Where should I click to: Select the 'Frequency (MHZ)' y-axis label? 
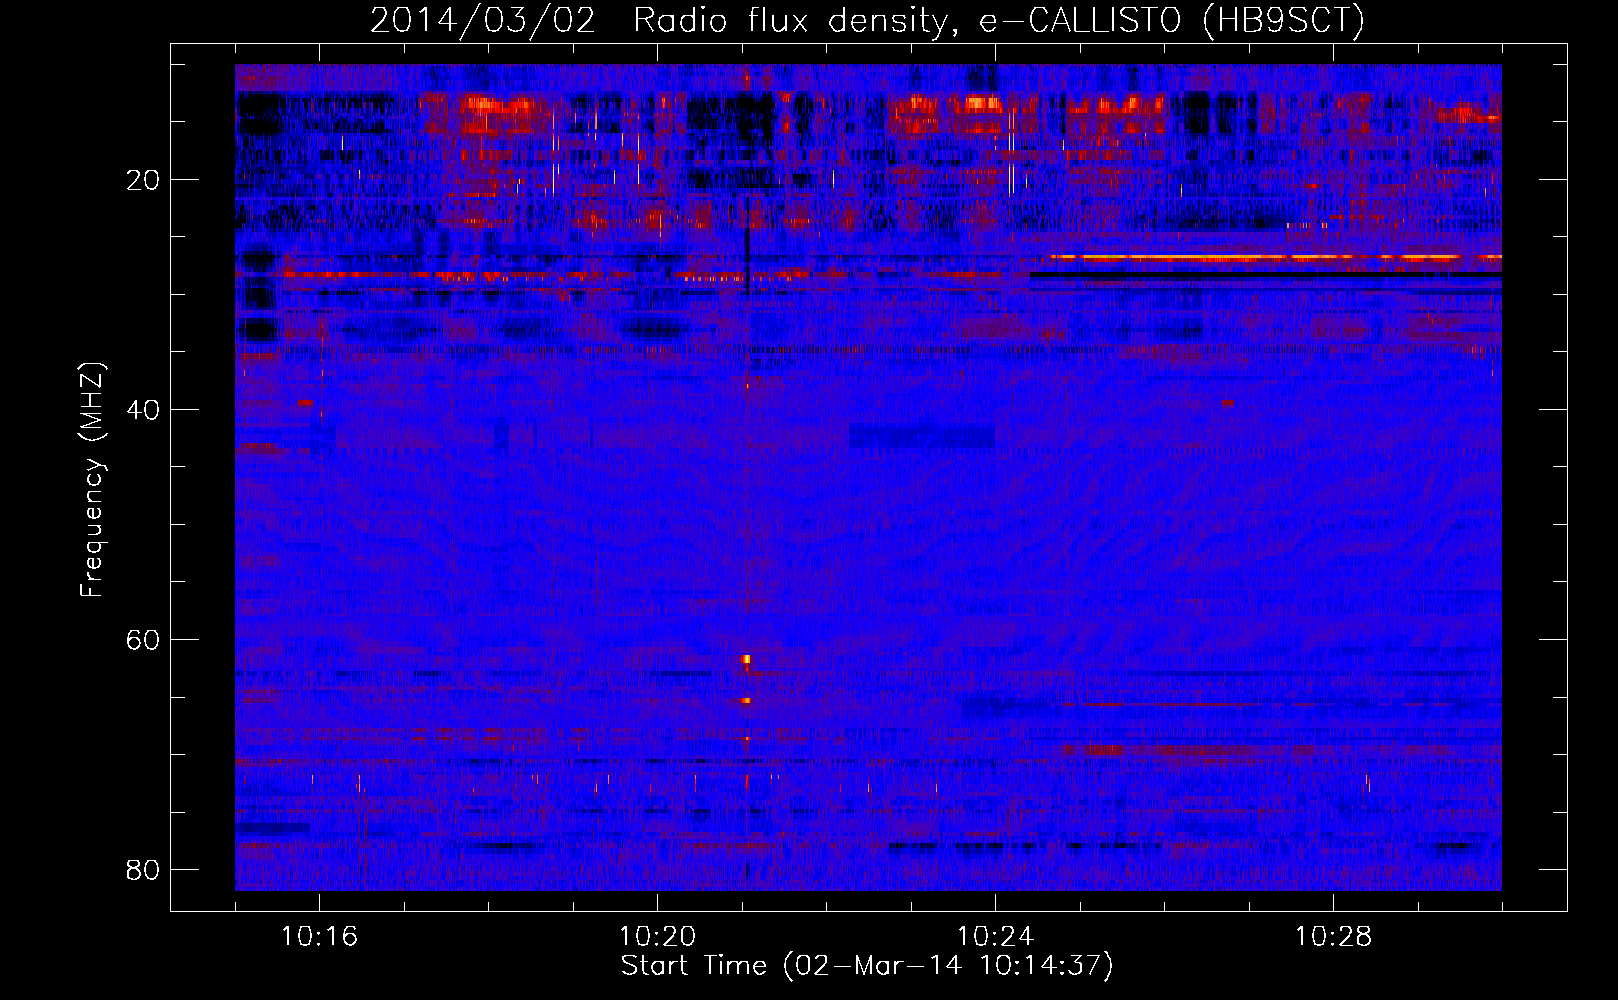click(x=92, y=480)
